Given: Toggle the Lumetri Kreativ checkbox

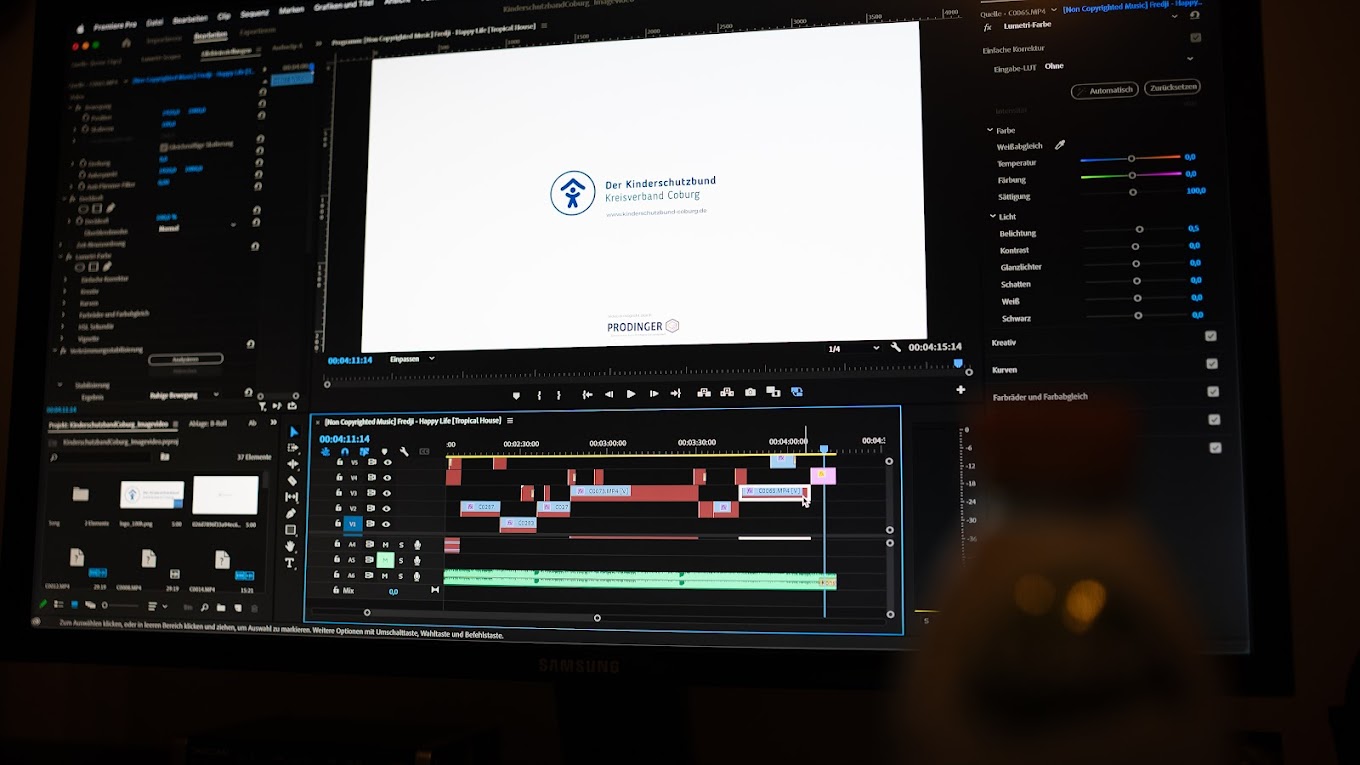Looking at the screenshot, I should pos(1211,337).
